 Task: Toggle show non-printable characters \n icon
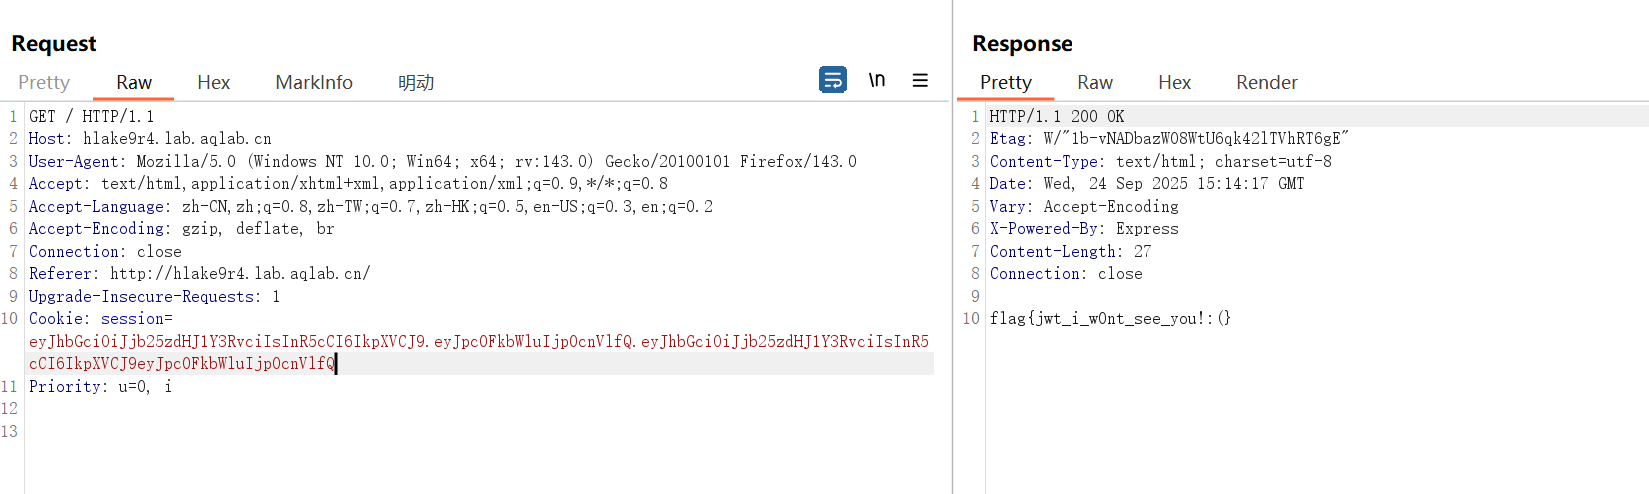point(876,80)
